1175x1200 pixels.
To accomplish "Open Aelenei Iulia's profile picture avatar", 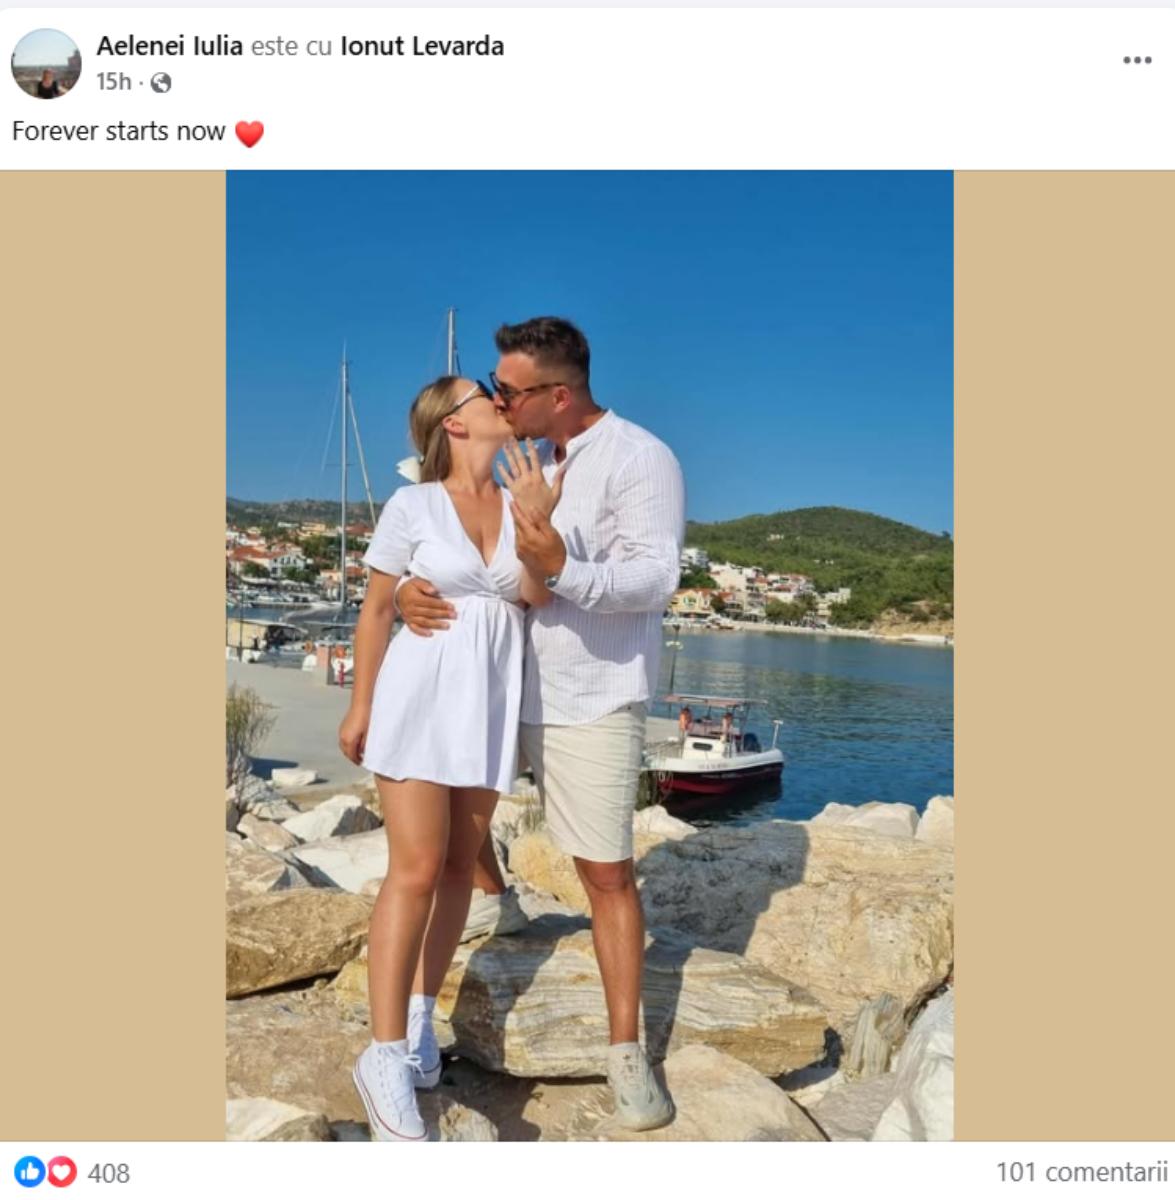I will tap(46, 63).
